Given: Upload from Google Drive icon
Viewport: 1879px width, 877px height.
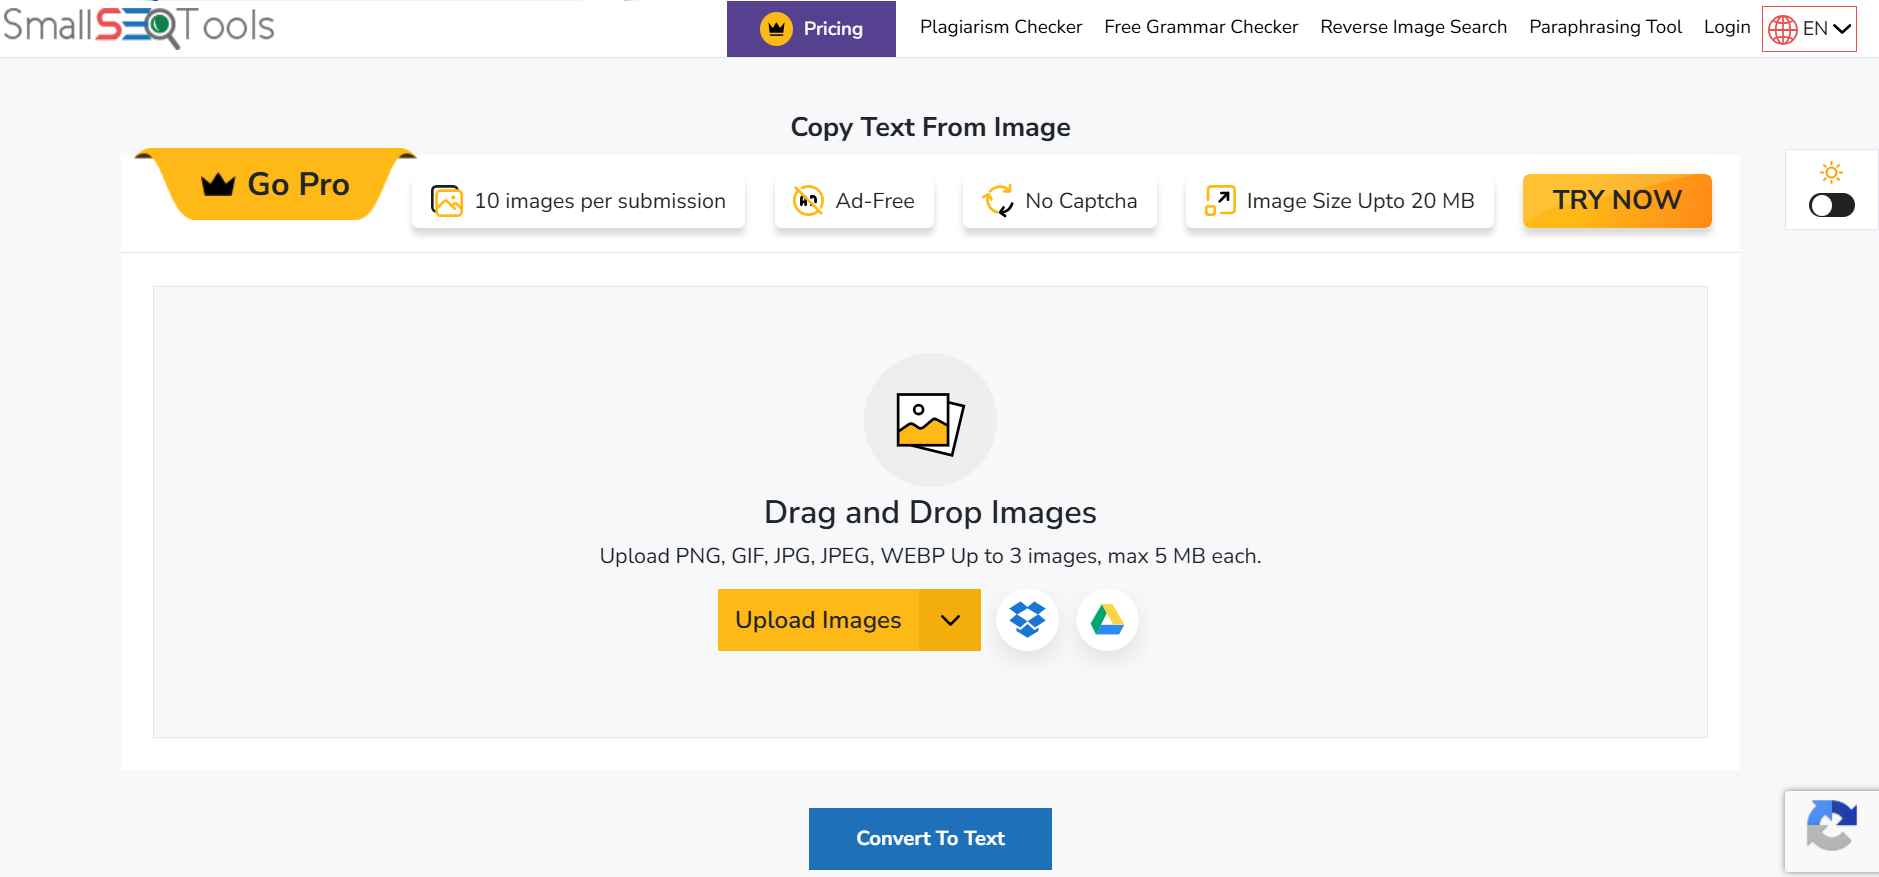Looking at the screenshot, I should (1107, 620).
